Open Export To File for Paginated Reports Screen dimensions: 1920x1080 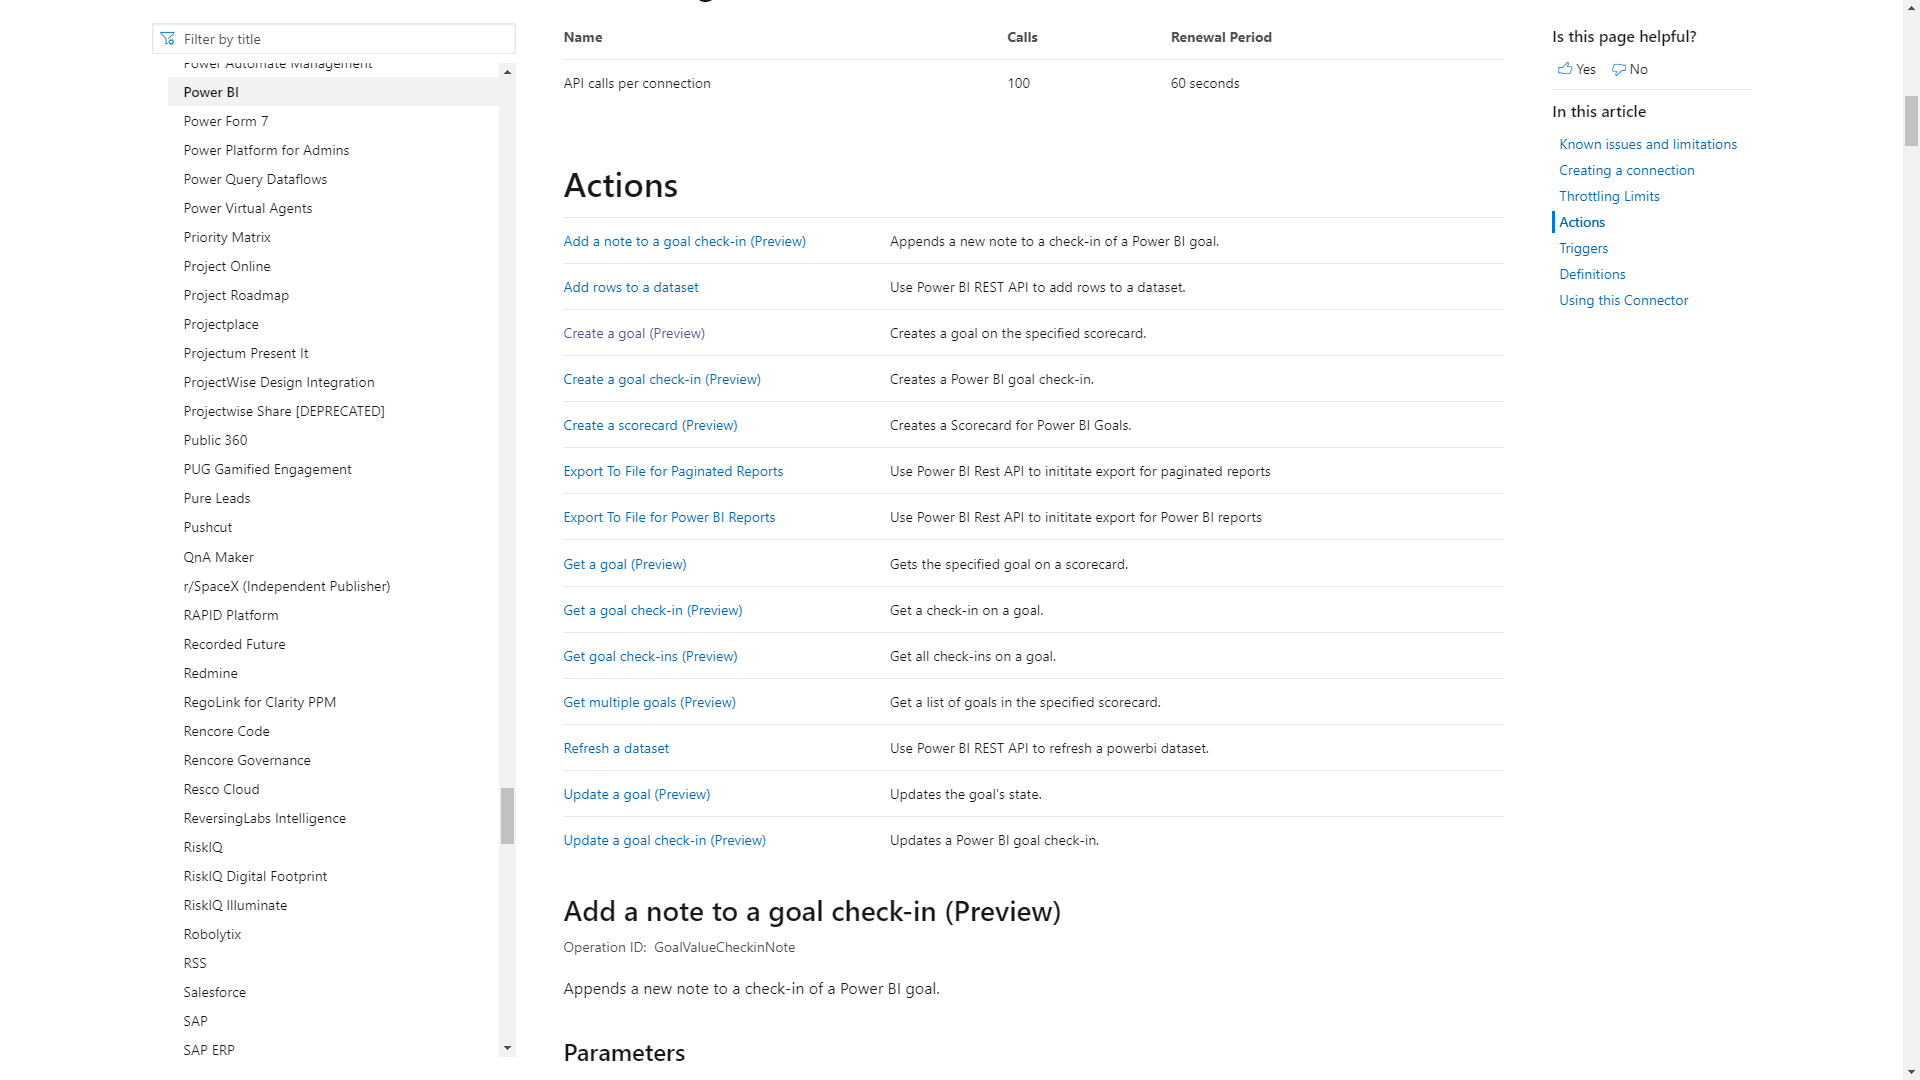[x=673, y=471]
